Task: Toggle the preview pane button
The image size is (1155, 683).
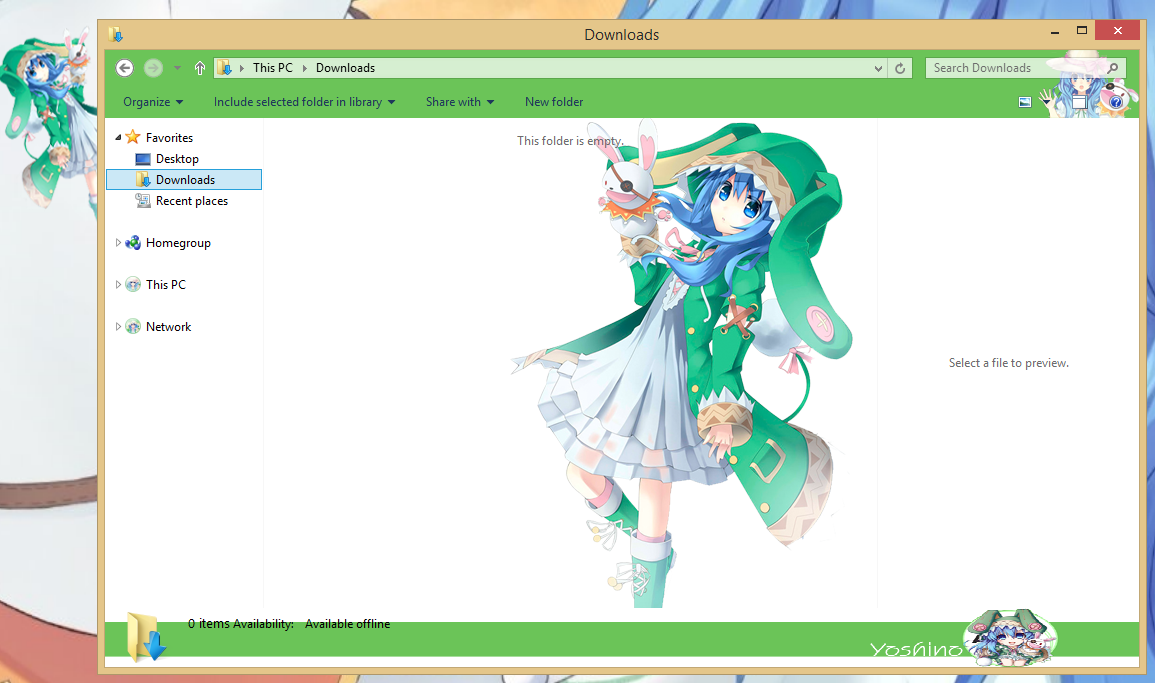Action: click(1080, 102)
